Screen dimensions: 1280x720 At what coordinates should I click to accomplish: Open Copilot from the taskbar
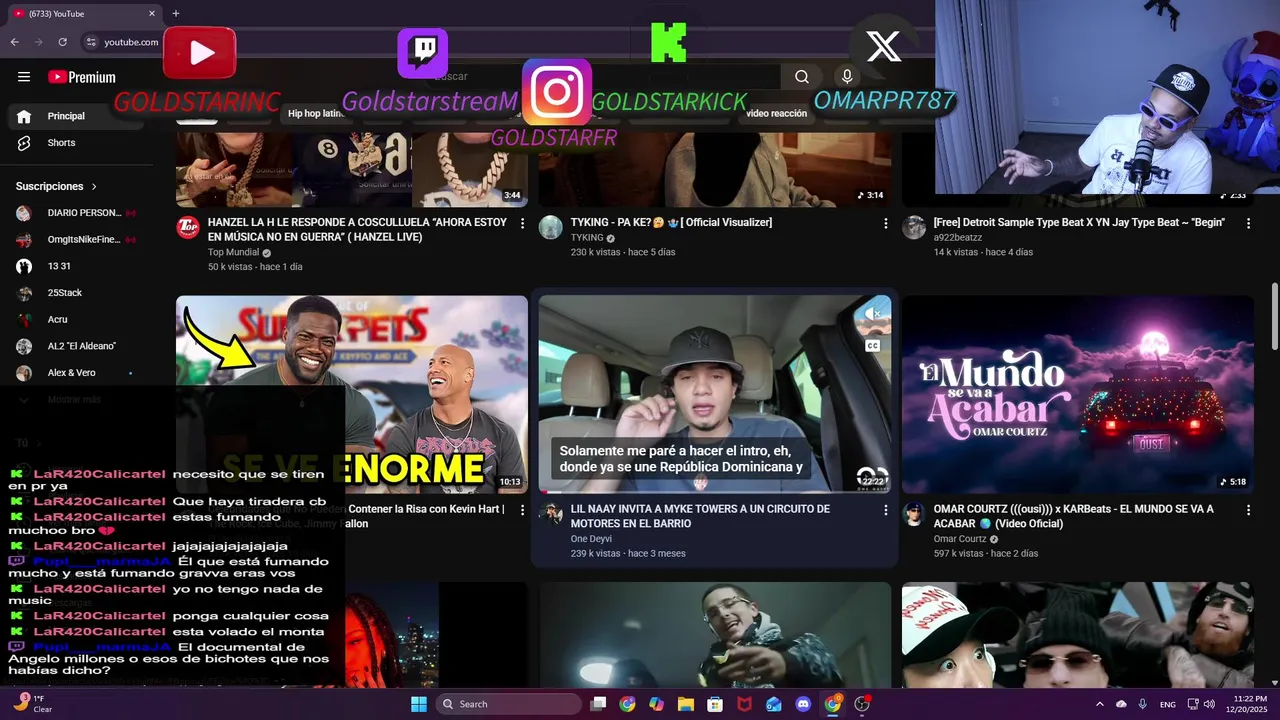(x=656, y=704)
